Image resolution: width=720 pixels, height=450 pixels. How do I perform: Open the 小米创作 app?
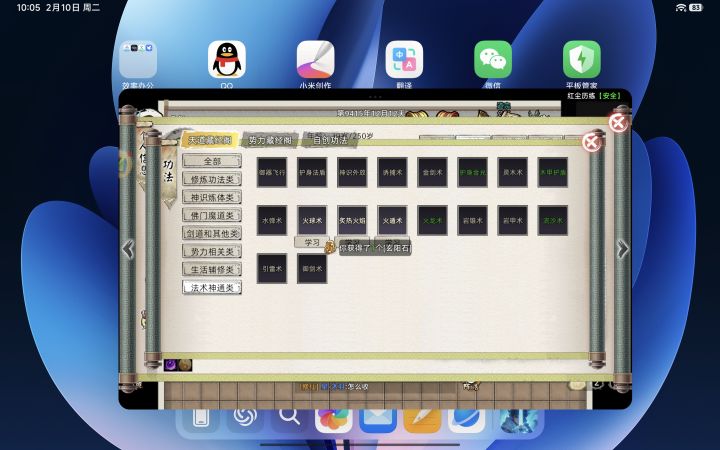pos(315,60)
